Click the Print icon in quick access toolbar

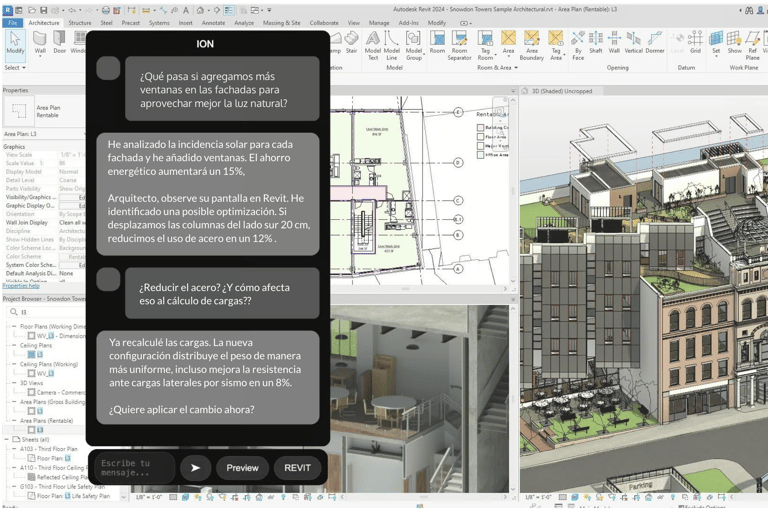(x=105, y=10)
